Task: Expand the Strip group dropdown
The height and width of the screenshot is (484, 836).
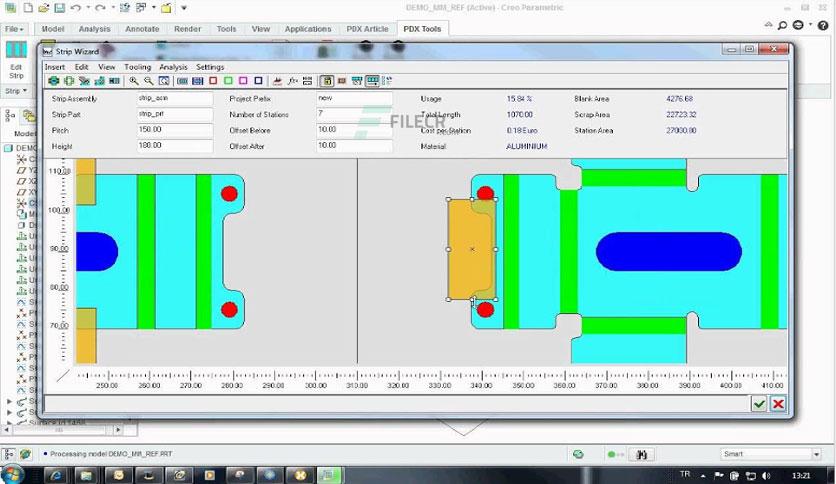Action: [x=16, y=91]
